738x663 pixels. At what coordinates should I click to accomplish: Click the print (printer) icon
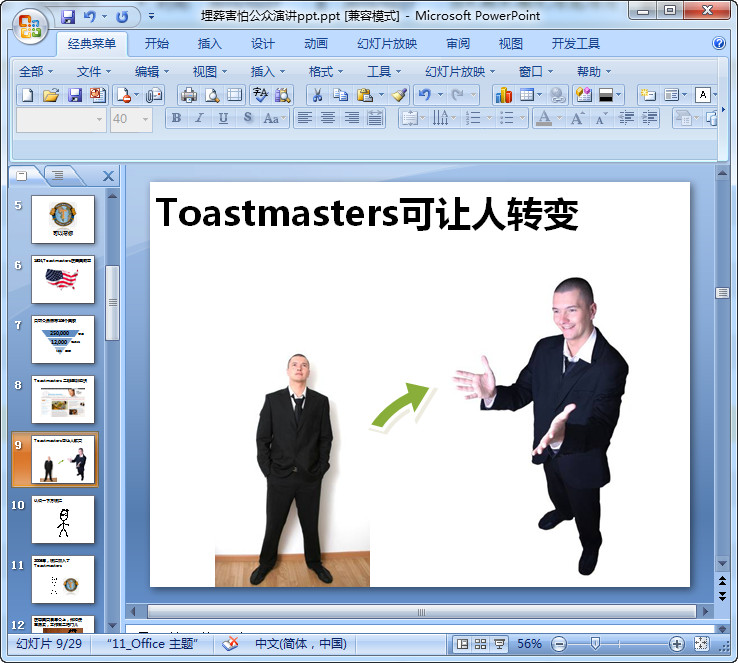189,95
